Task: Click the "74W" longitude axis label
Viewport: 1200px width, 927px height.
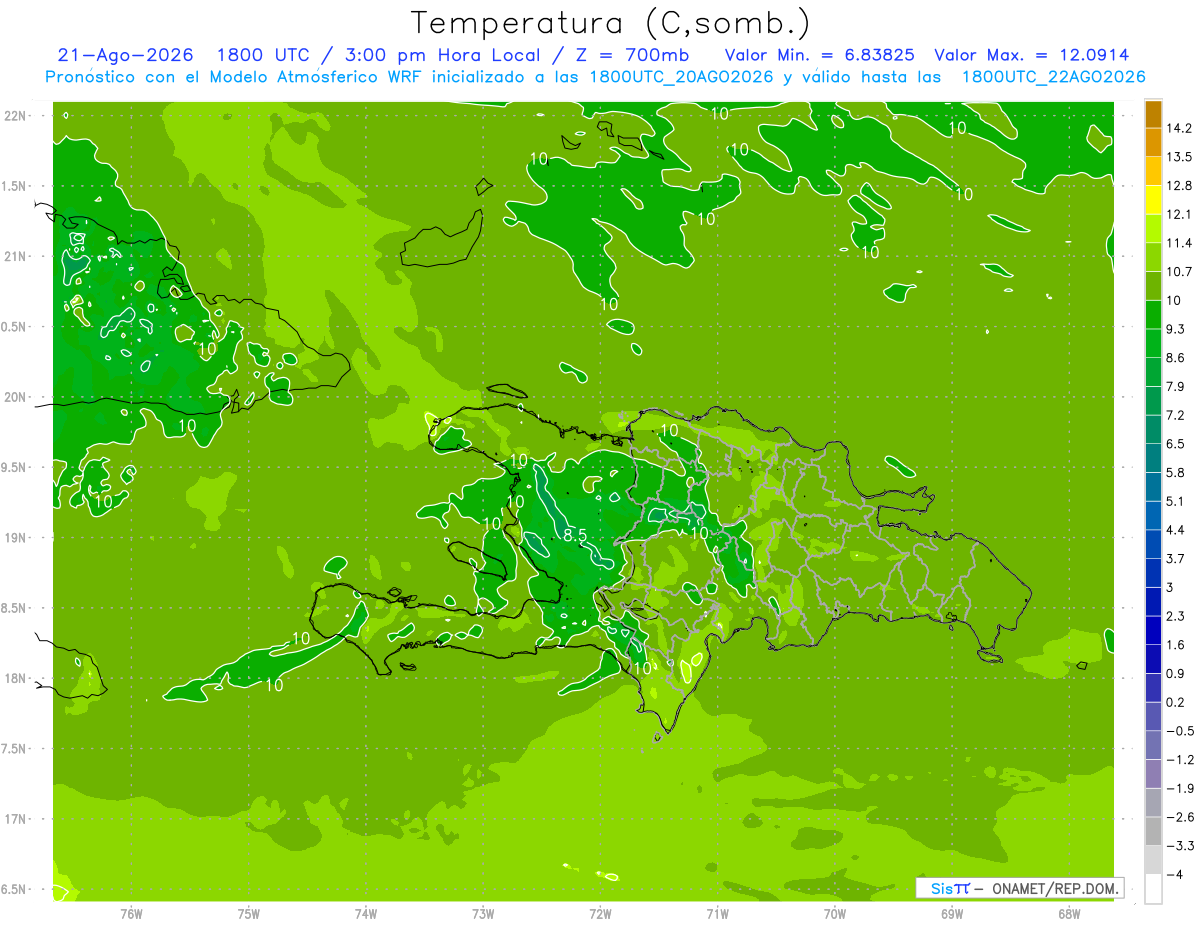Action: [x=366, y=914]
